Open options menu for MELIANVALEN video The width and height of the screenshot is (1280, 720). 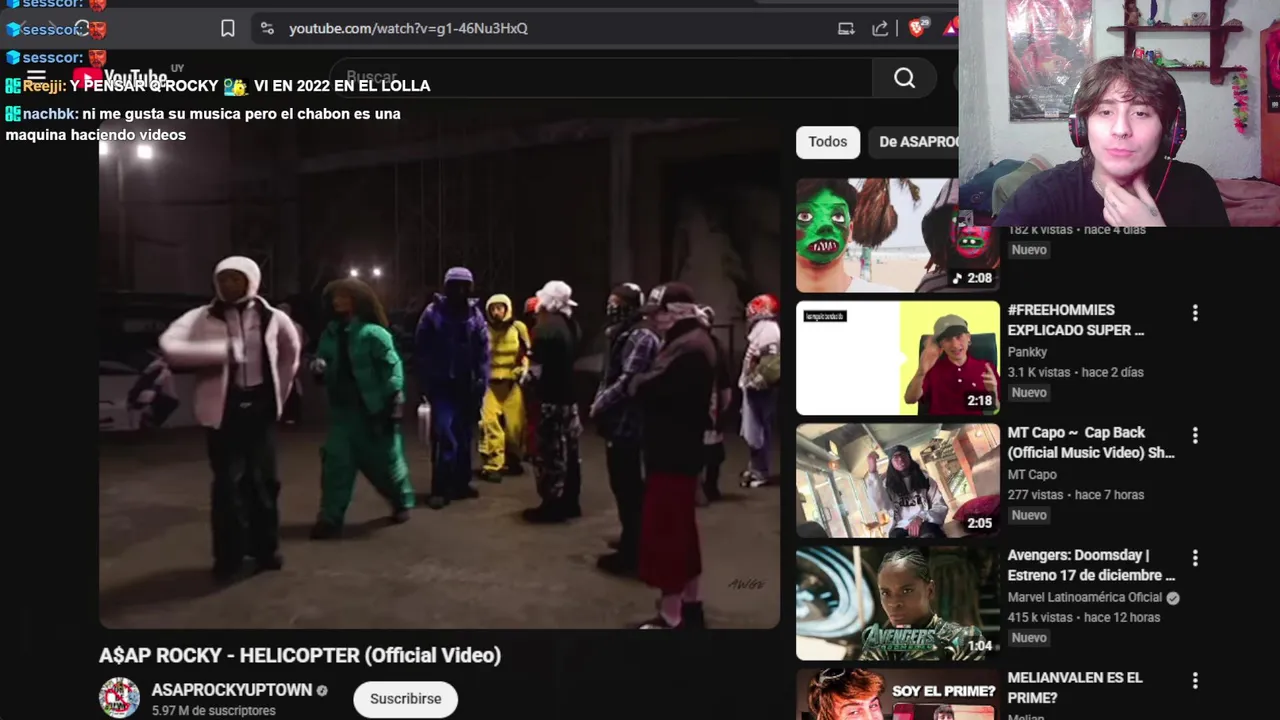(1195, 681)
